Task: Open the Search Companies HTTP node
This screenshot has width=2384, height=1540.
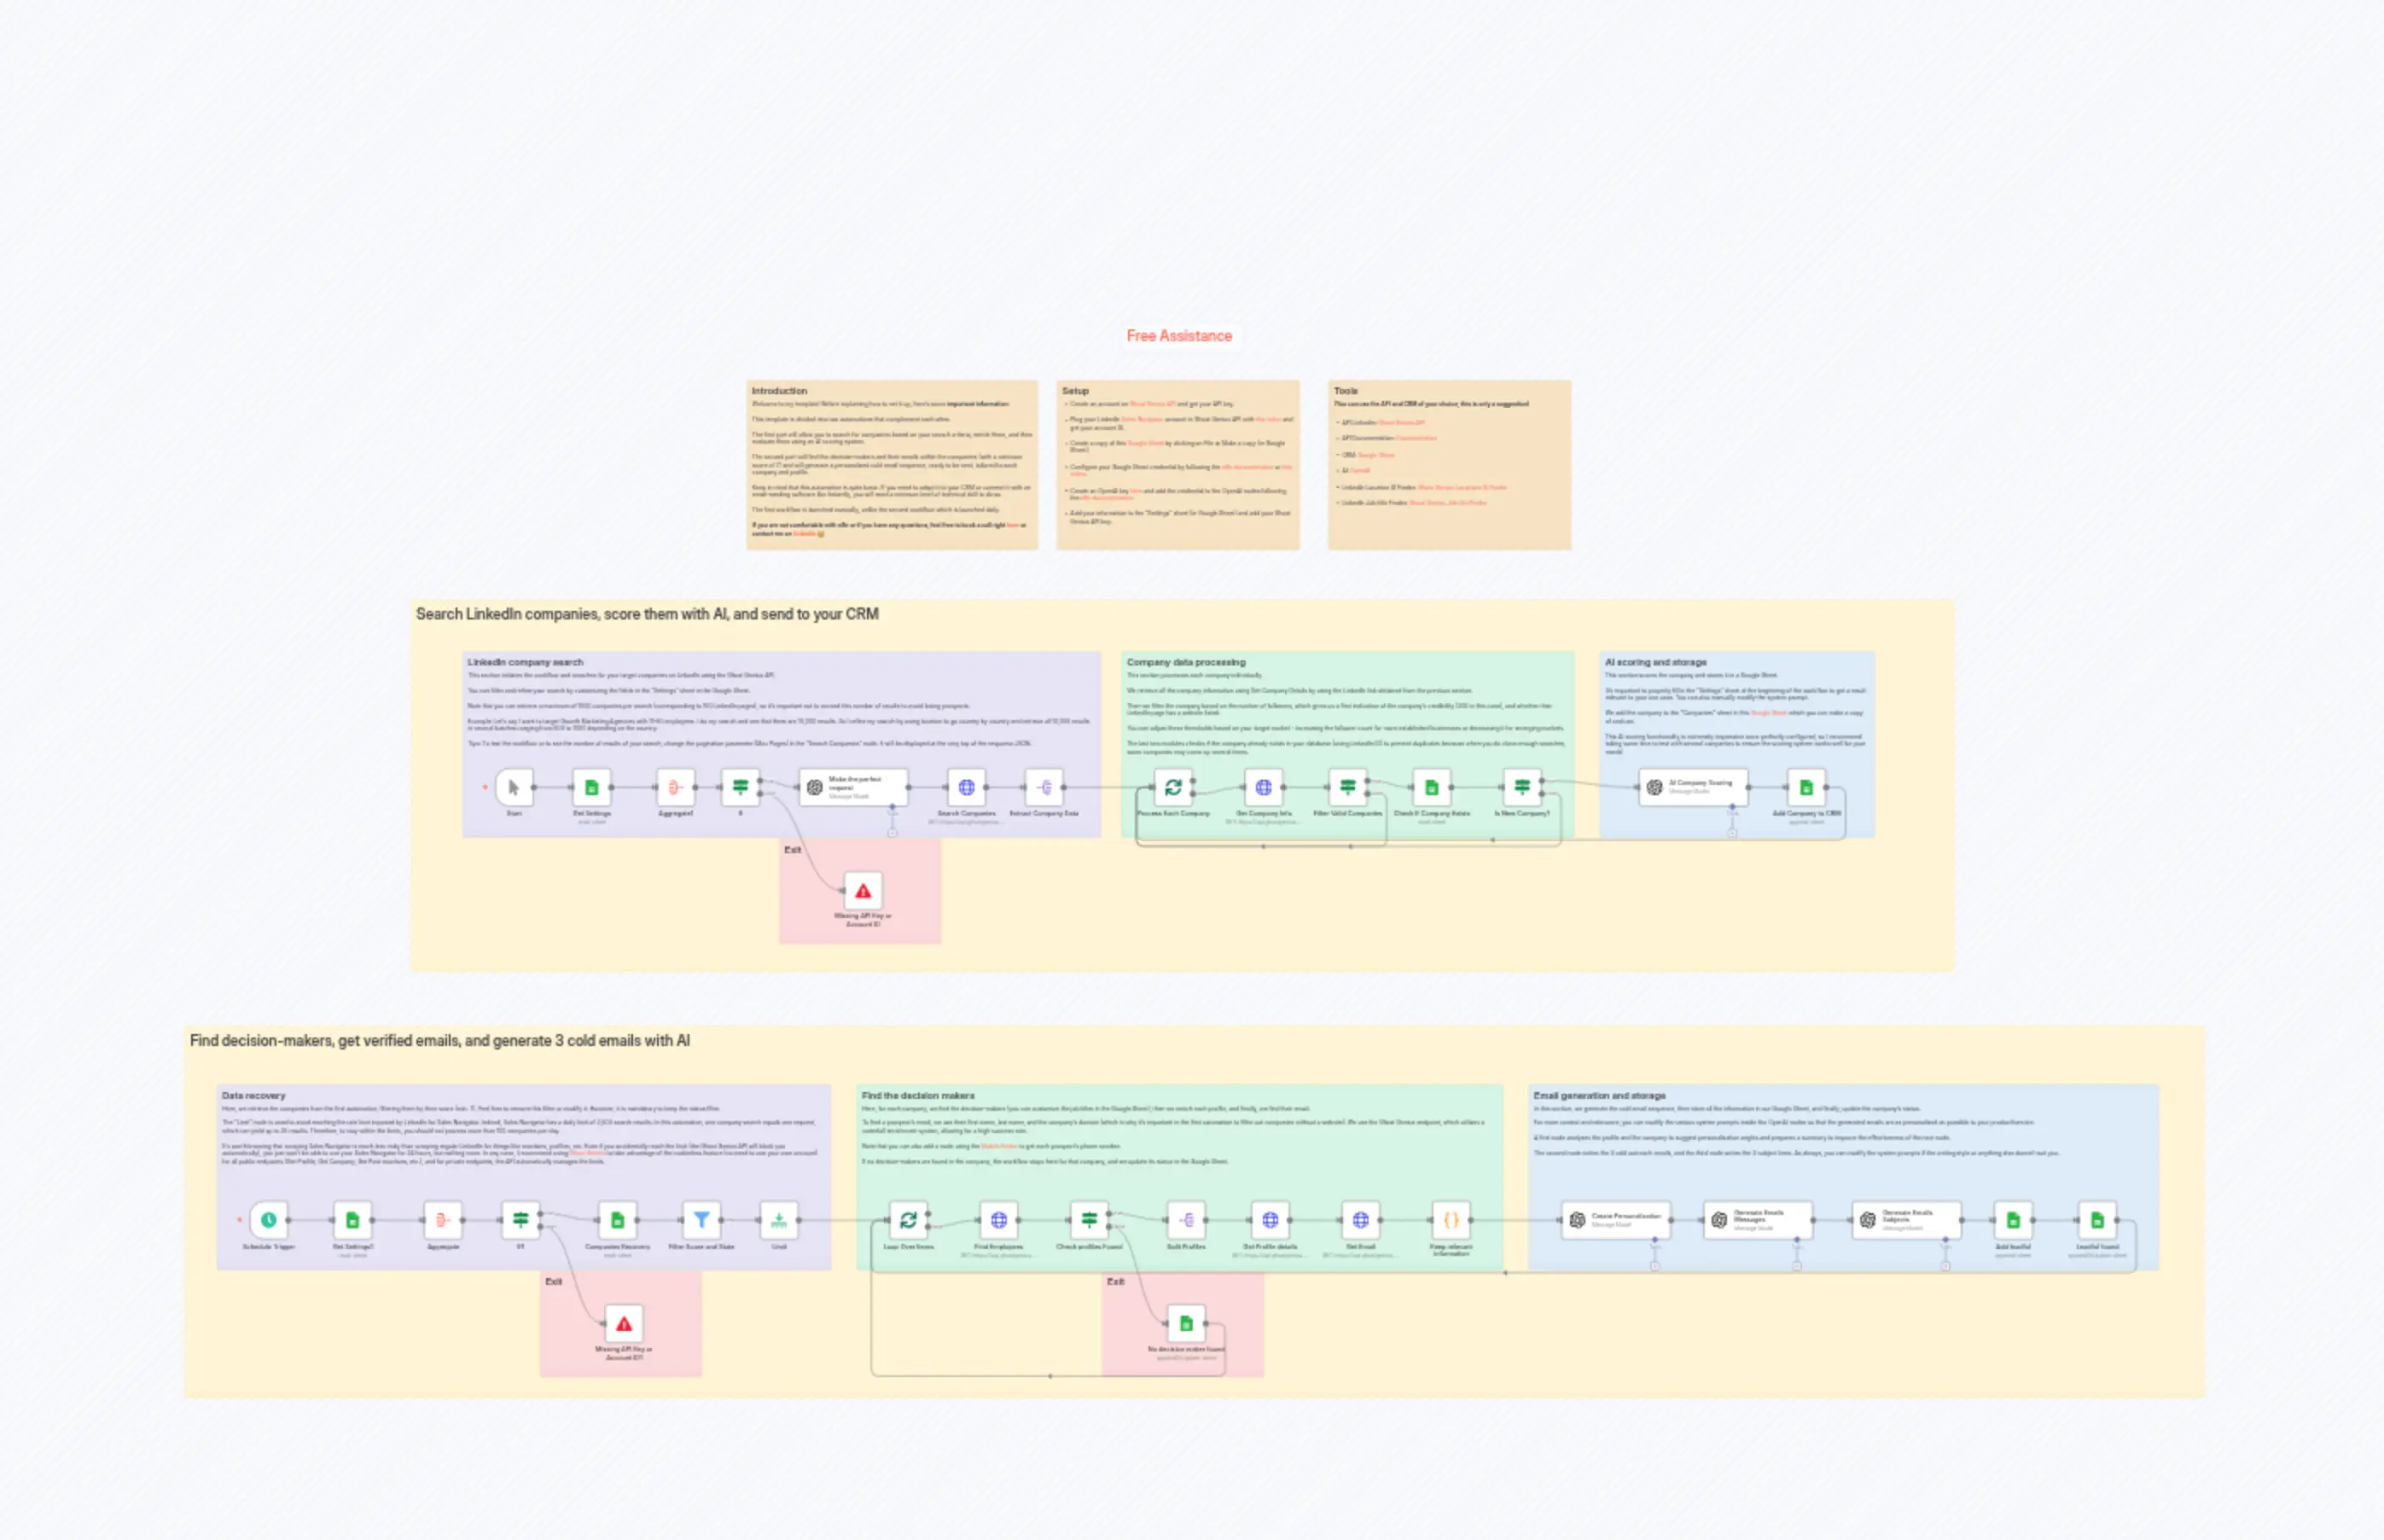Action: point(966,788)
